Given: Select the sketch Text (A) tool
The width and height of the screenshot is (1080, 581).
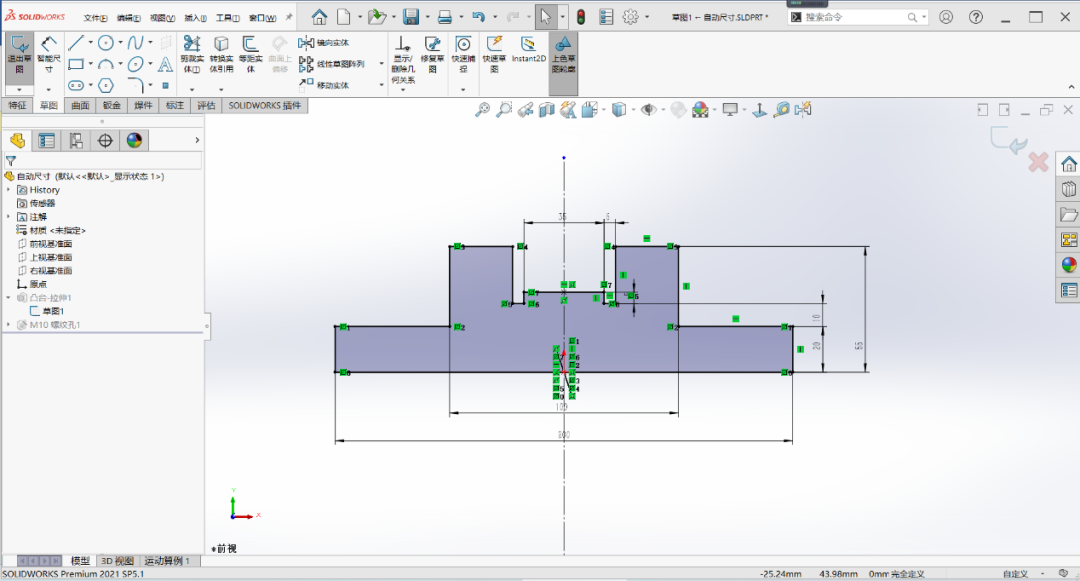Looking at the screenshot, I should pos(165,65).
